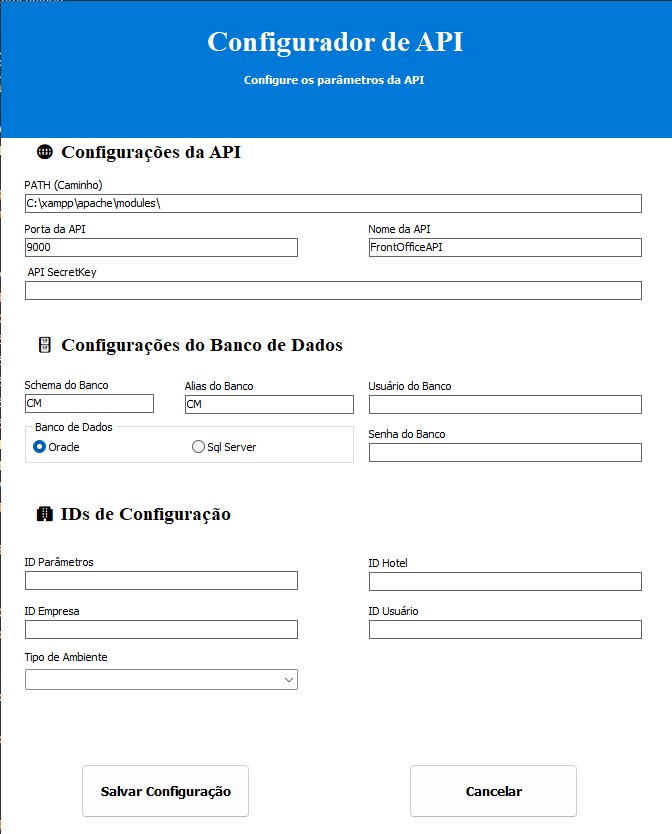Click the database icon beside Configurações do Banco
The width and height of the screenshot is (672, 834).
44,345
